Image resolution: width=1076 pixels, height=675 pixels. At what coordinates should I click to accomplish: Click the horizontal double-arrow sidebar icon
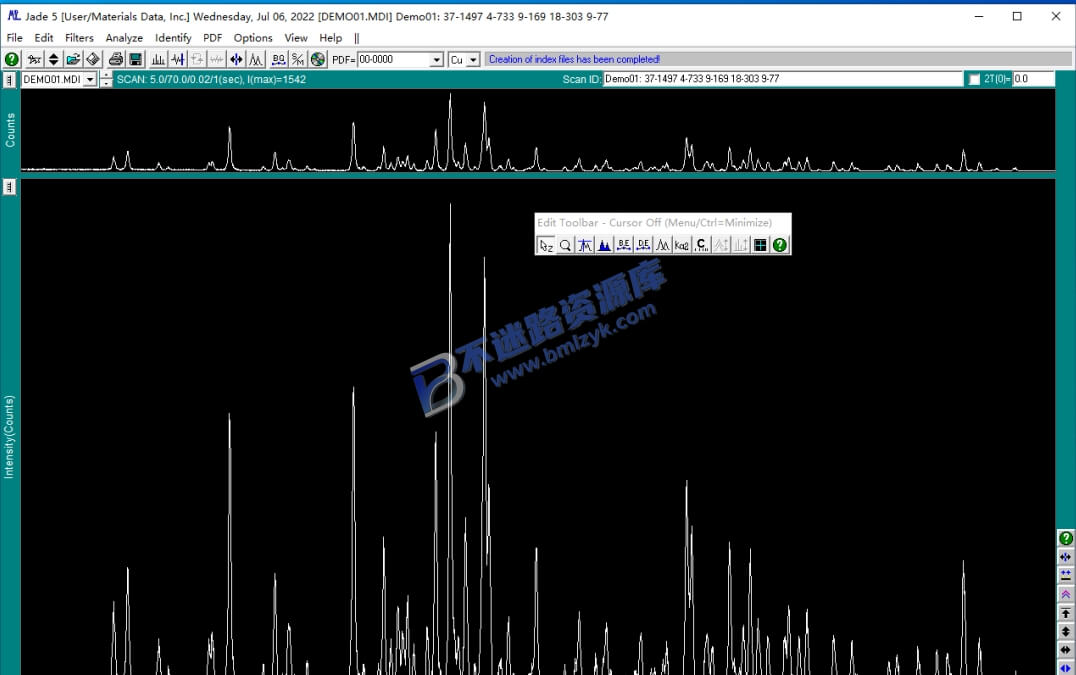tap(1066, 650)
